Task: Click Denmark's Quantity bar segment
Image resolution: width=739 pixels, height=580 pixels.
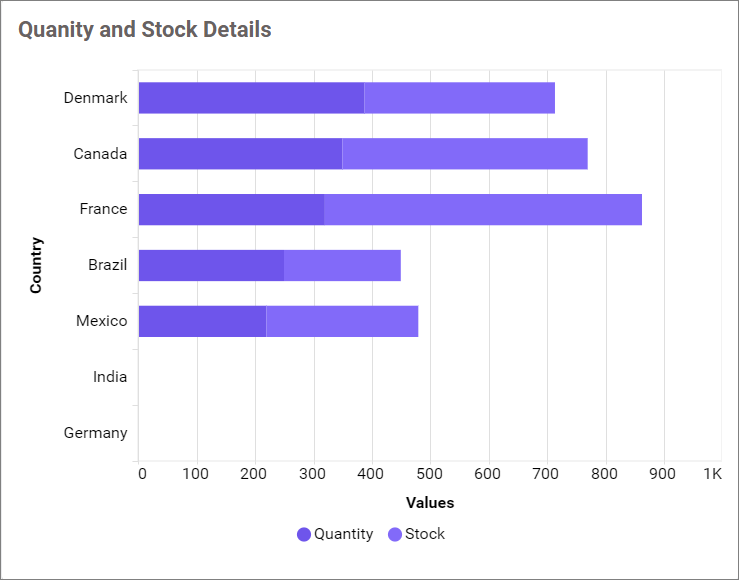Action: pyautogui.click(x=251, y=98)
